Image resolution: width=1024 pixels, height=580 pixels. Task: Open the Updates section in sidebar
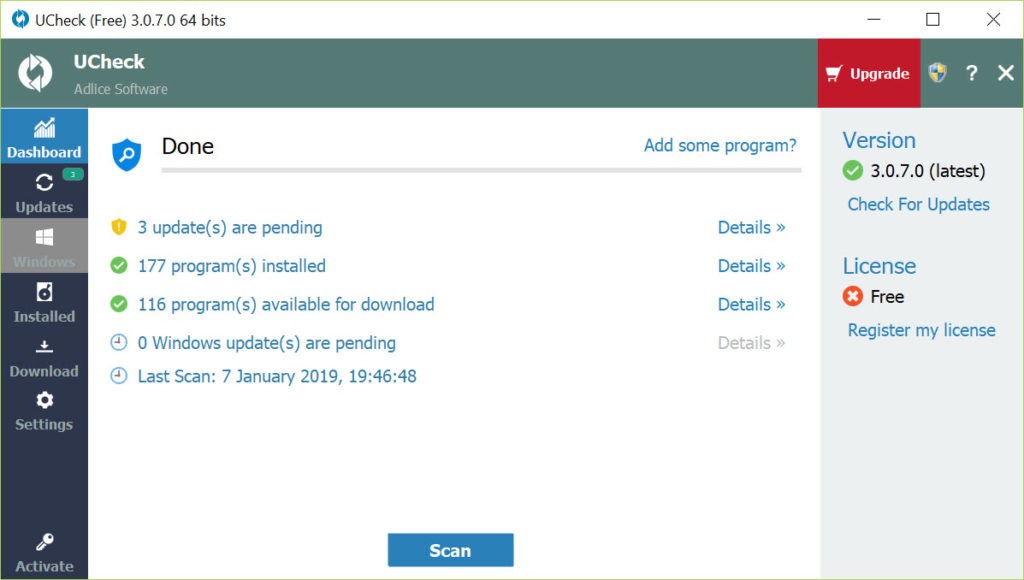coord(44,191)
